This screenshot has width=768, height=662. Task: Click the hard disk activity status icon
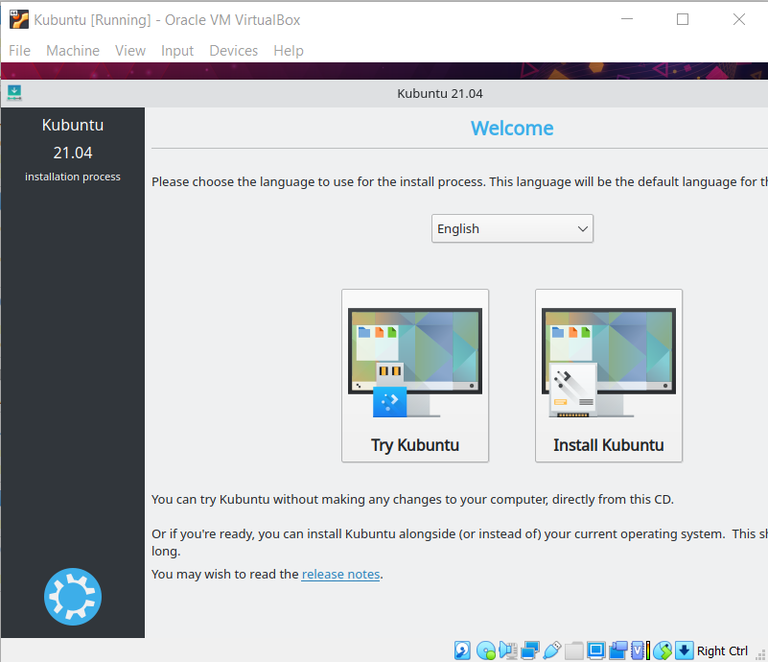click(462, 650)
